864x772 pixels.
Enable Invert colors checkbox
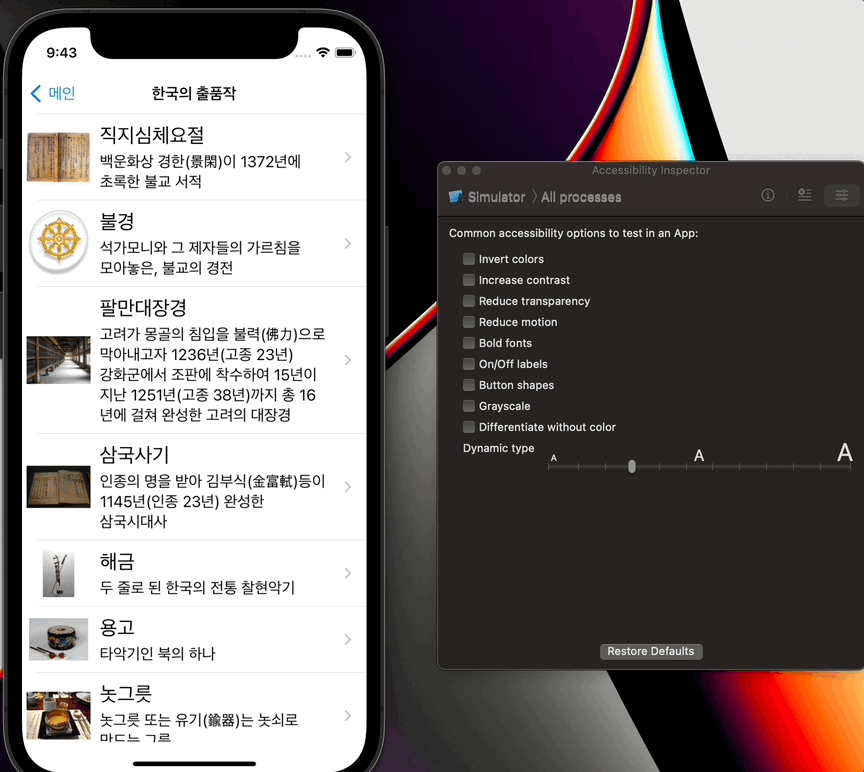pyautogui.click(x=469, y=259)
